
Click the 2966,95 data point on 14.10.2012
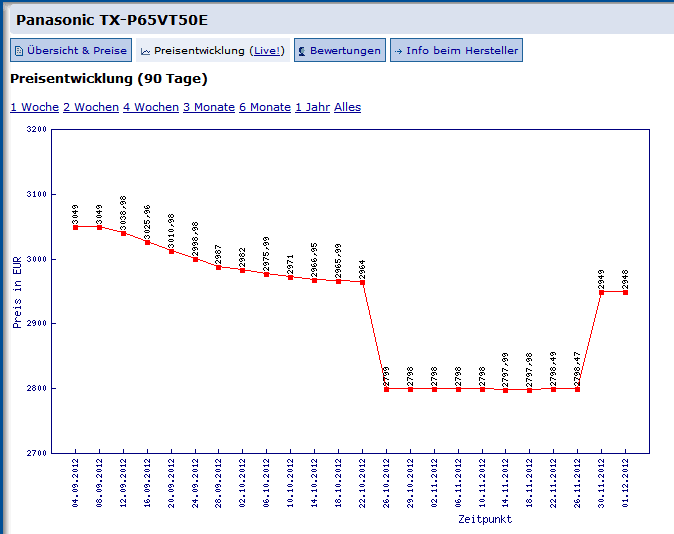coord(315,280)
